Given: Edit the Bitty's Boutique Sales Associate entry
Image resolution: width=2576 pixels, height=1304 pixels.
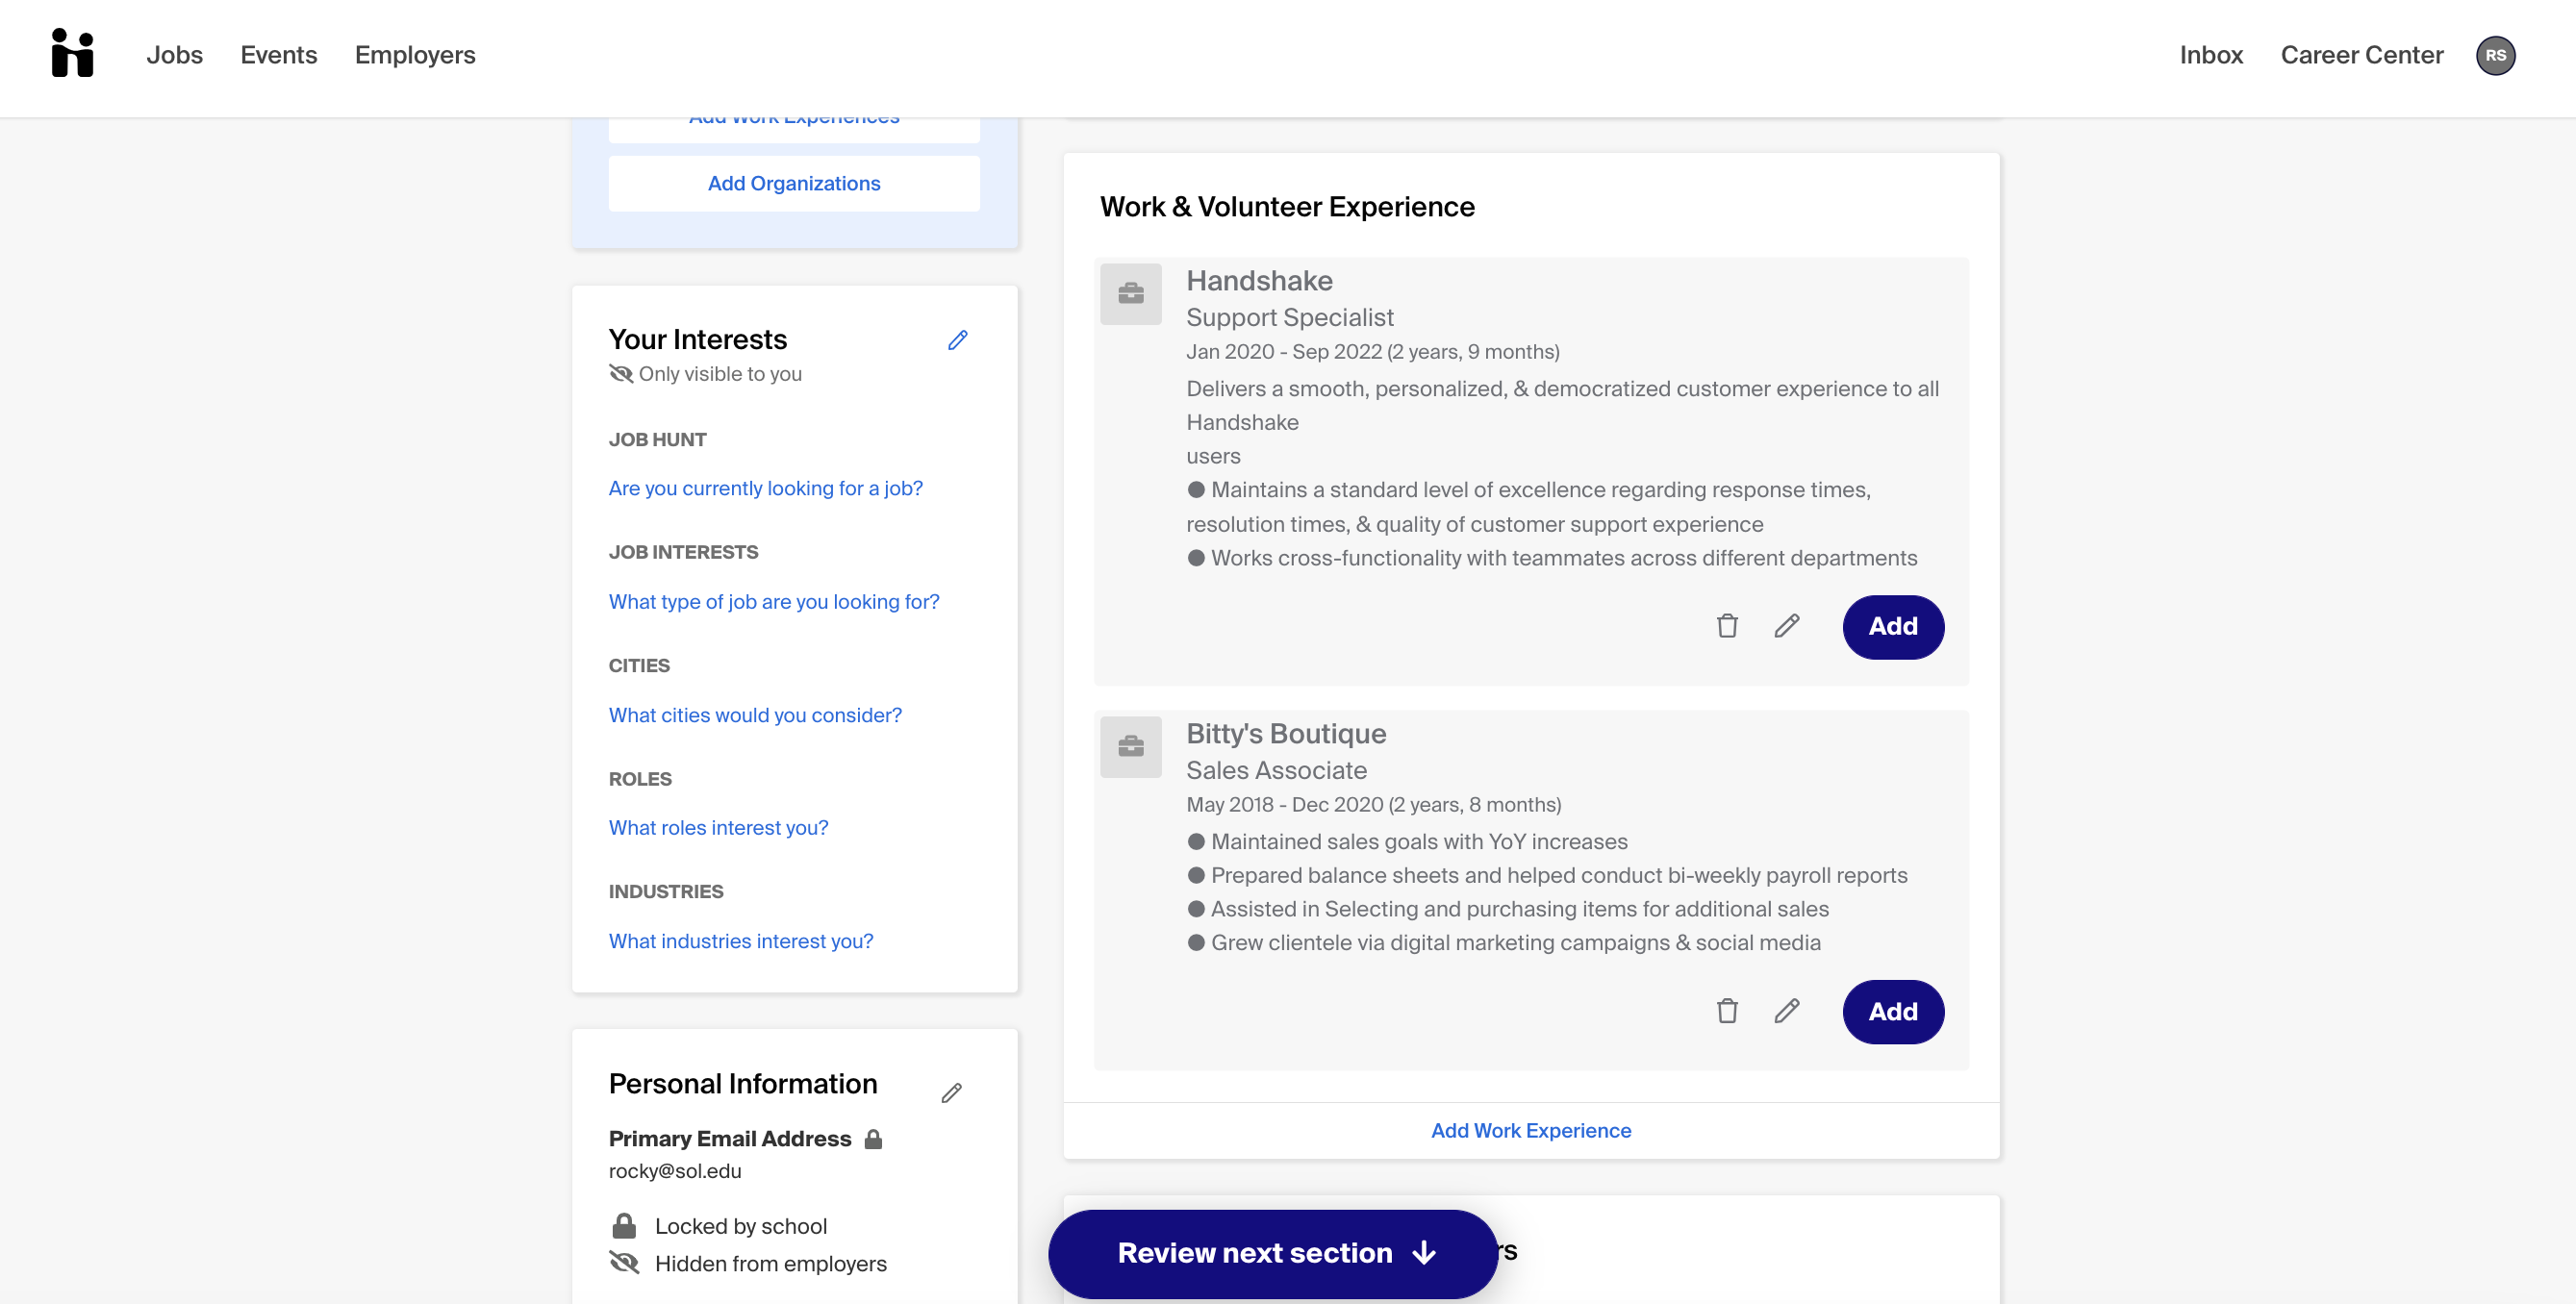Looking at the screenshot, I should click(1787, 1011).
